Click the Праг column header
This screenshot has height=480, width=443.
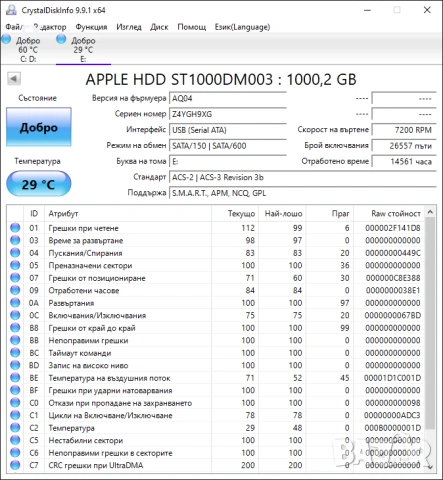coord(330,213)
